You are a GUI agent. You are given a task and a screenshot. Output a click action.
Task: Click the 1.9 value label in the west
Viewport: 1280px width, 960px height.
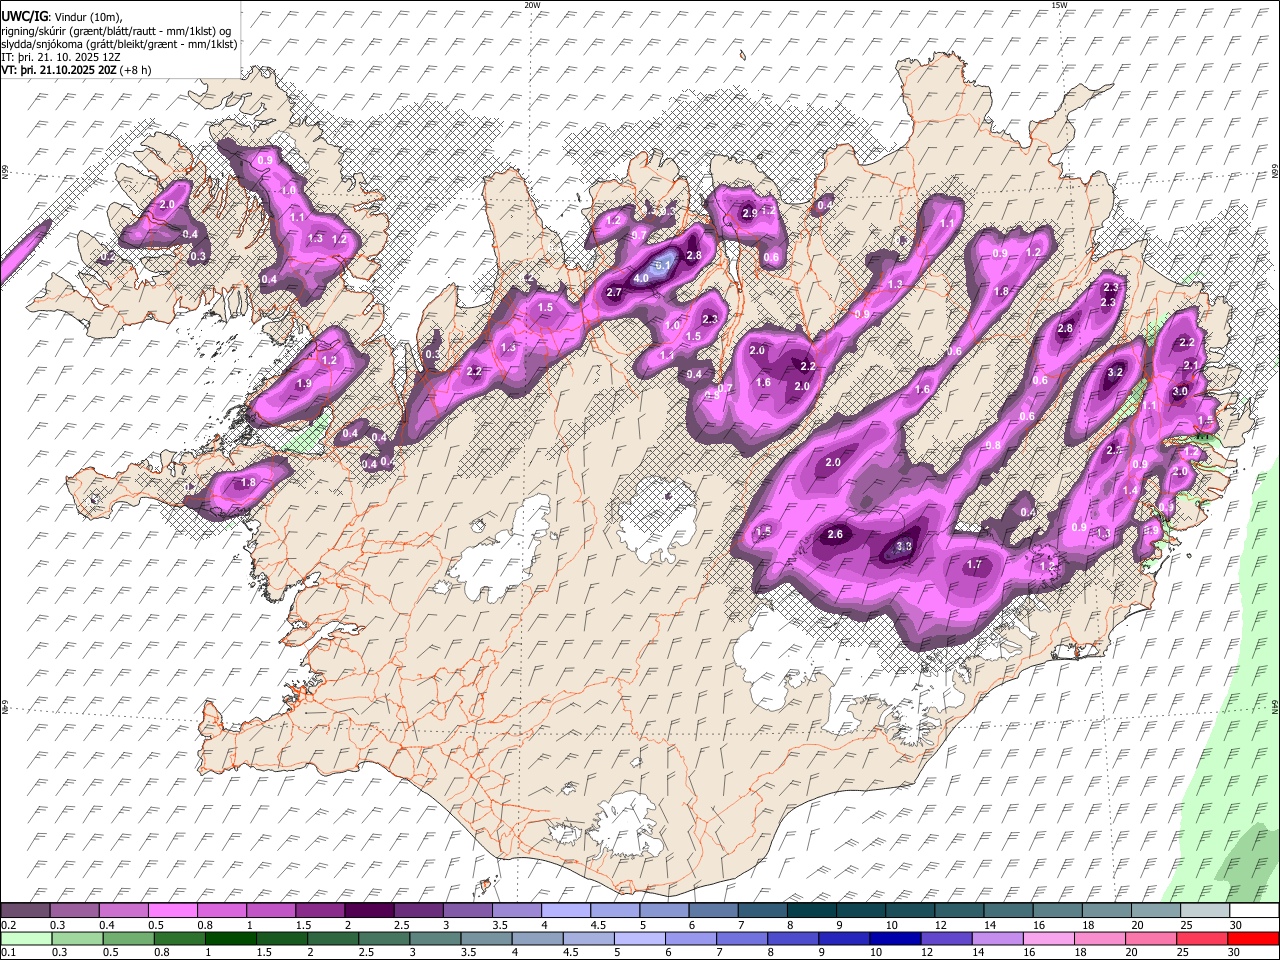(304, 384)
